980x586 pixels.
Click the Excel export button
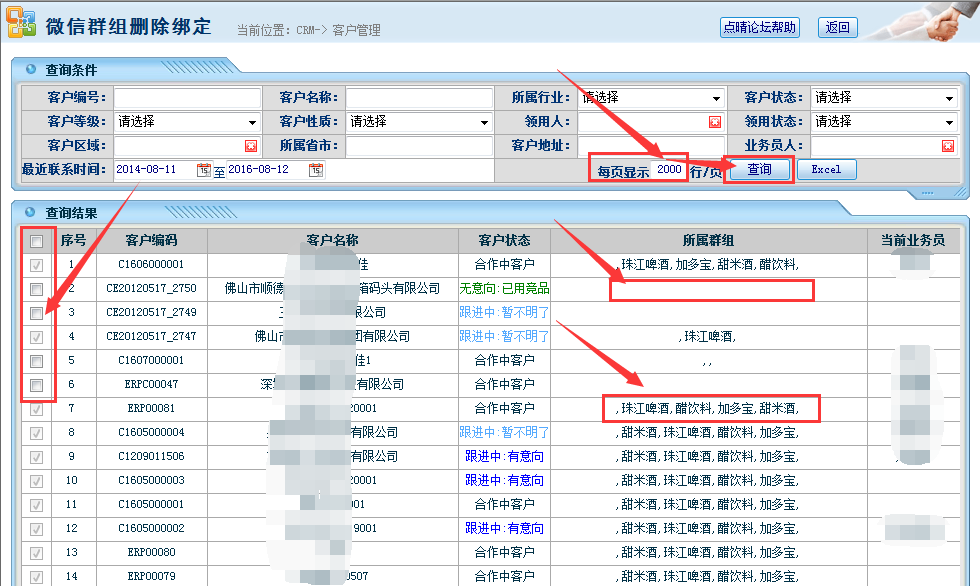(826, 170)
